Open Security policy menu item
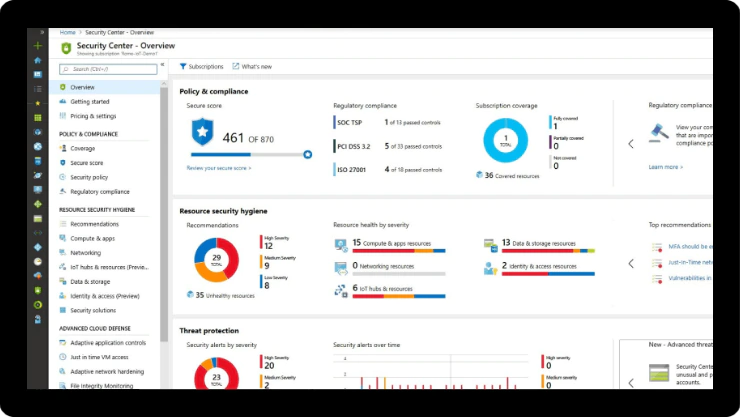 (x=89, y=177)
